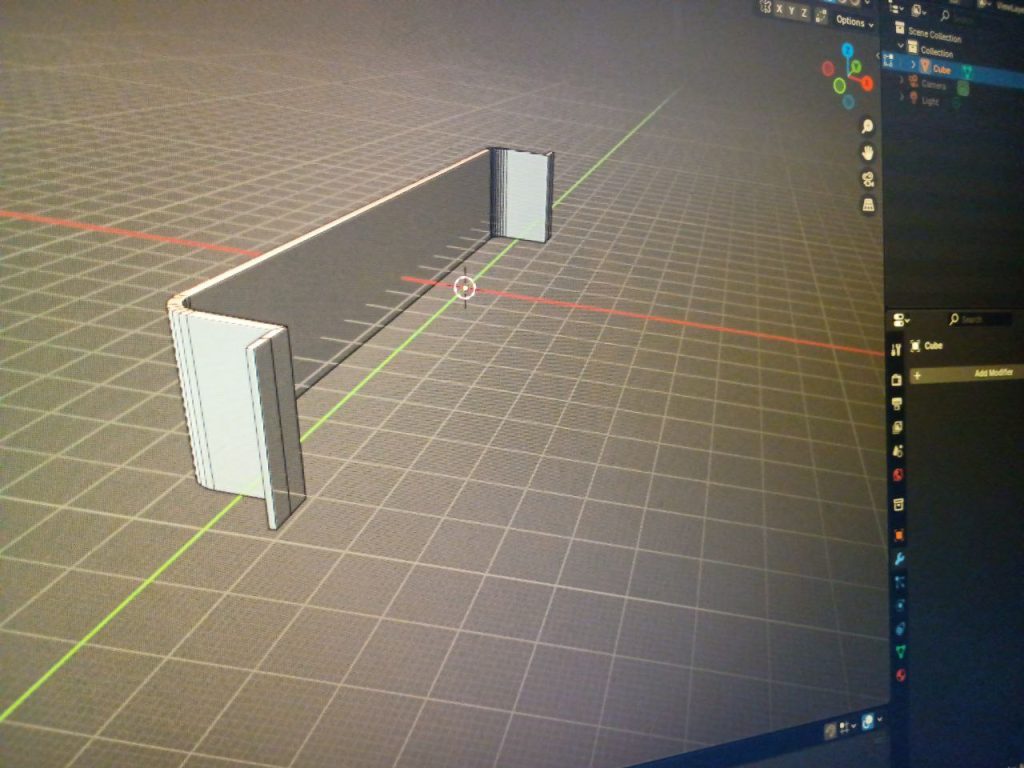
Task: Open the Collection properties tab icon
Action: pos(899,504)
